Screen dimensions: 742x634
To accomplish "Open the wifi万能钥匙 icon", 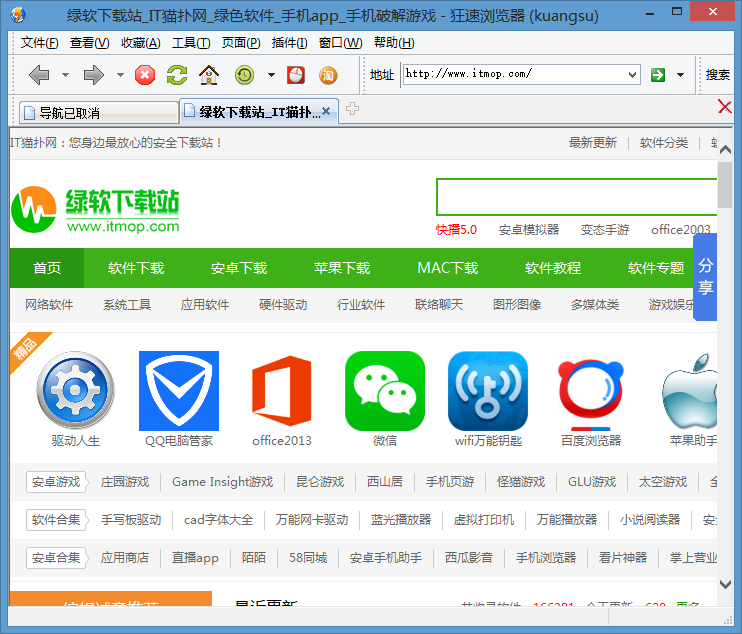I will coord(488,390).
